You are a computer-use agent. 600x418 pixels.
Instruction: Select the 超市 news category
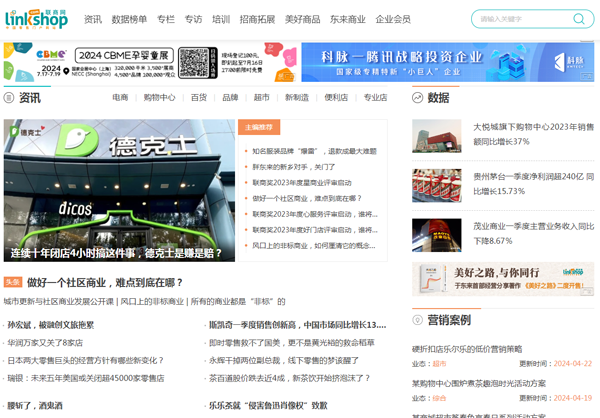[x=262, y=98]
